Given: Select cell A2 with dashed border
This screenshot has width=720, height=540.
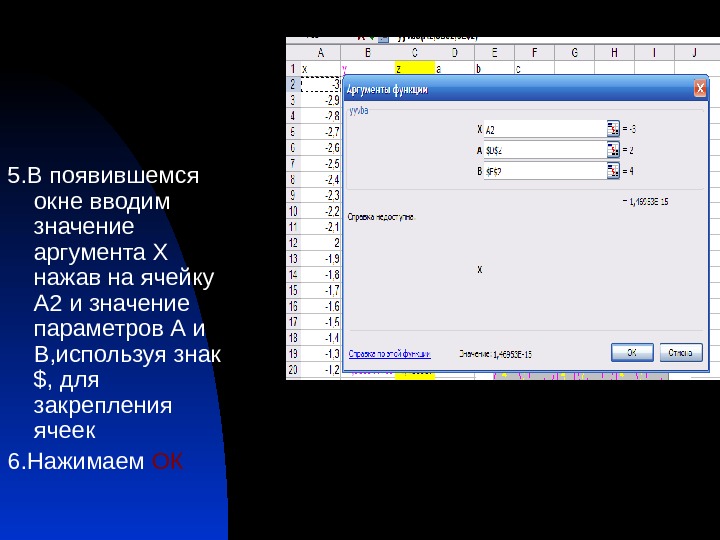Looking at the screenshot, I should tap(321, 84).
